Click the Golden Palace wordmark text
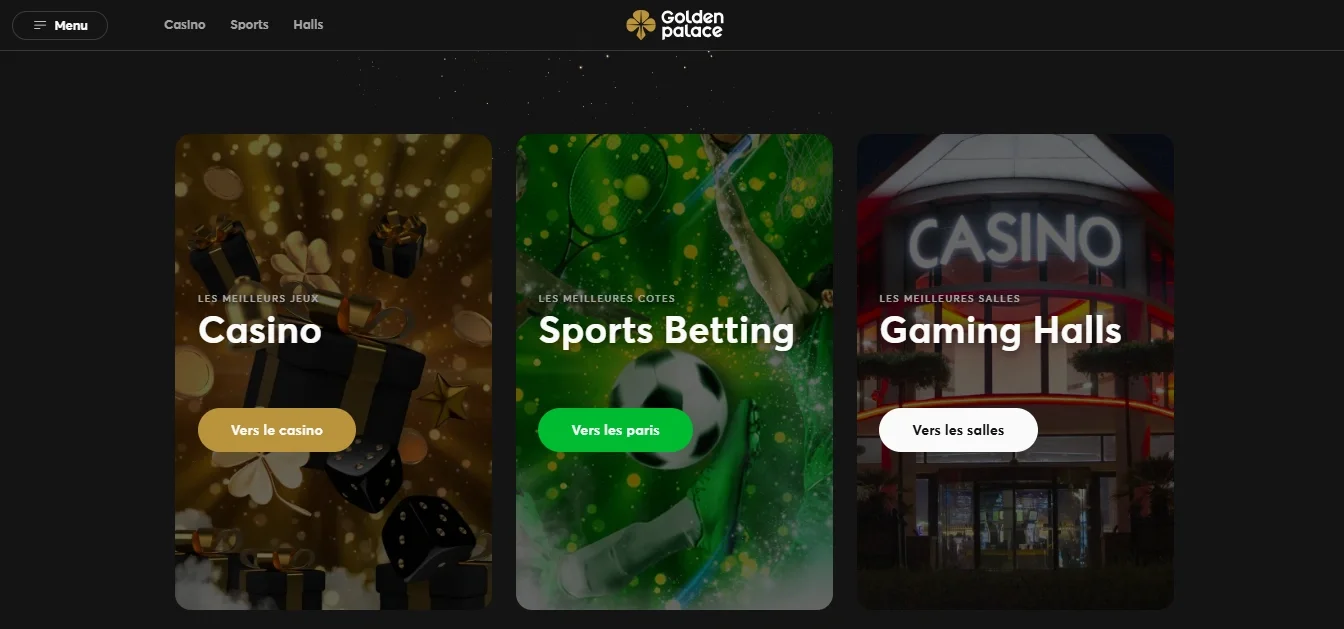 pos(692,24)
